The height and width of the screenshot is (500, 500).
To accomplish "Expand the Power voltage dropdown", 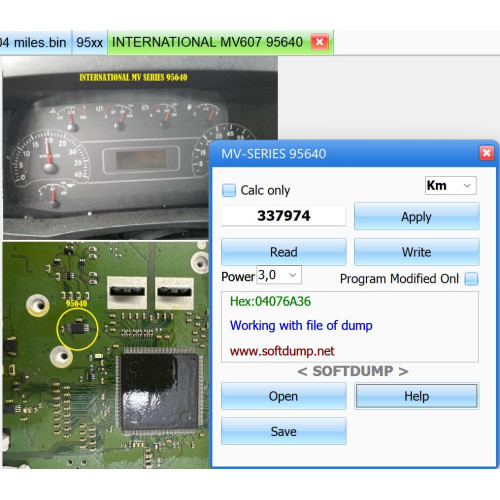I will (279, 275).
